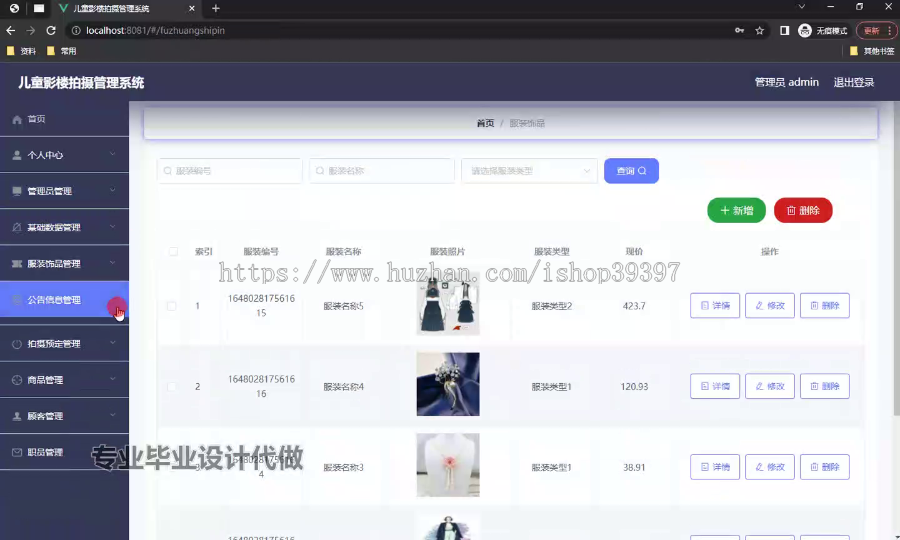Image resolution: width=900 pixels, height=540 pixels.
Task: Toggle the browser side panel icon
Action: [784, 30]
